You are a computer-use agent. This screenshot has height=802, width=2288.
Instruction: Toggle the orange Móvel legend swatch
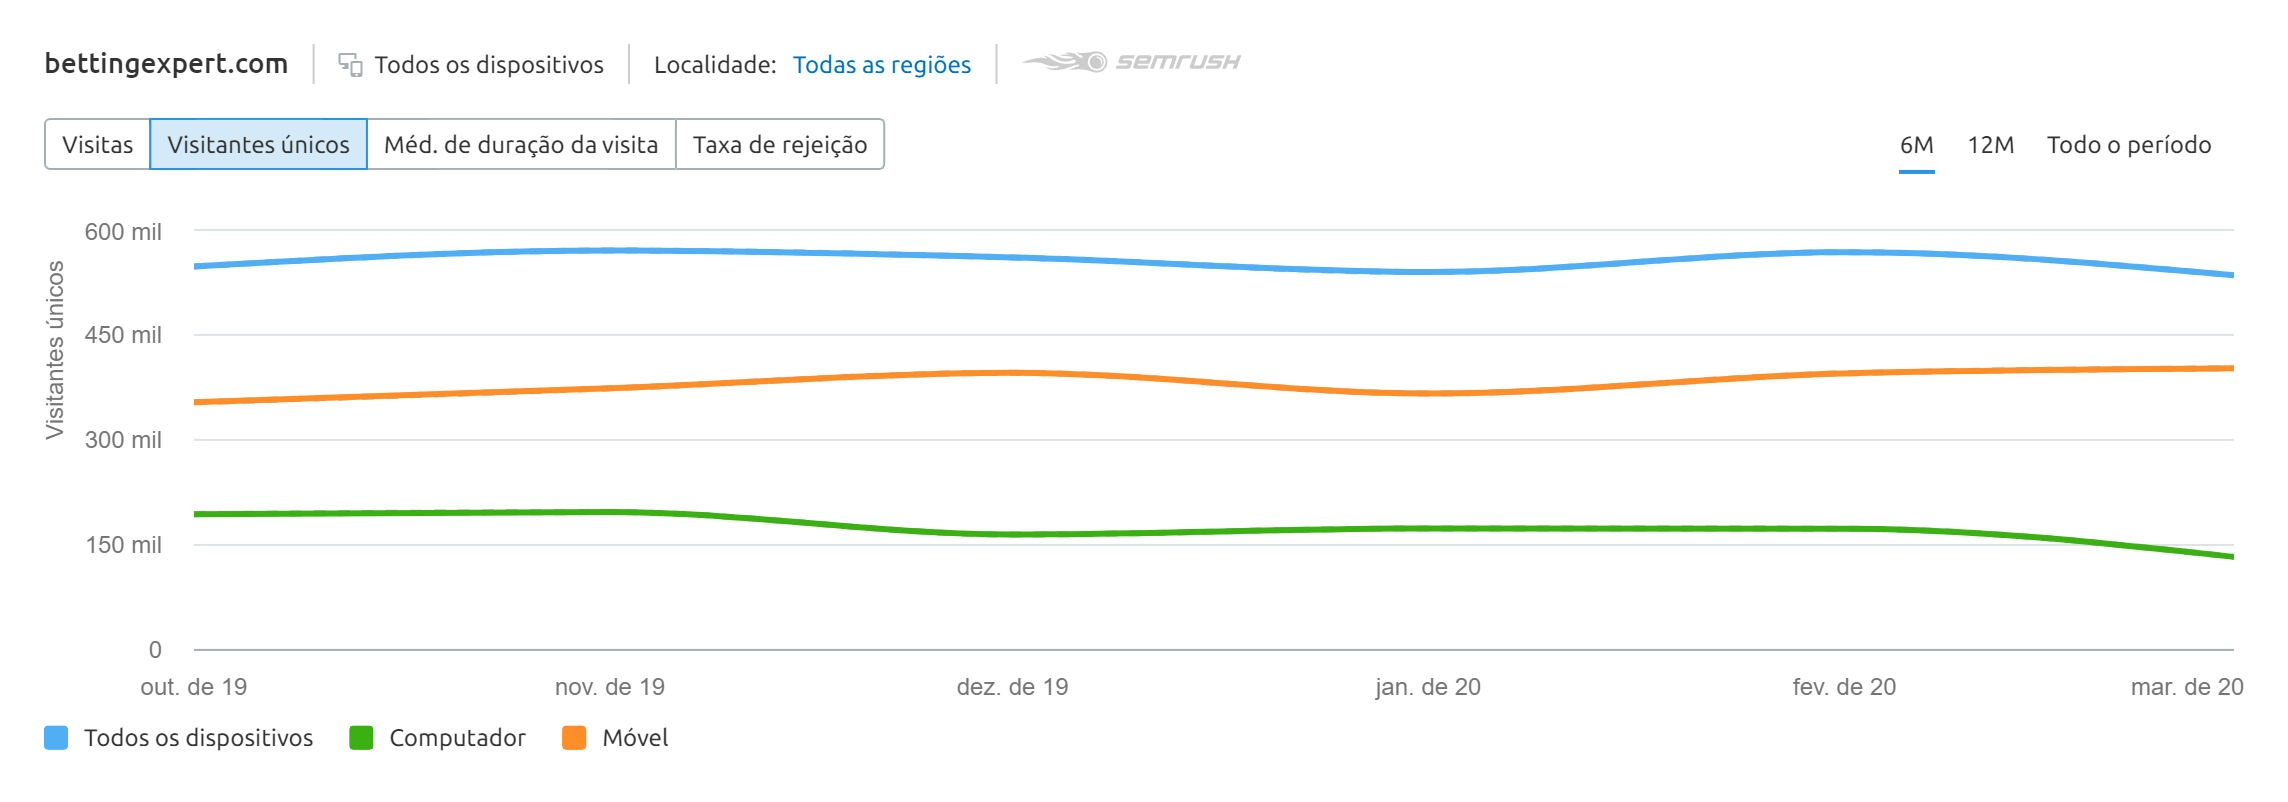(574, 738)
